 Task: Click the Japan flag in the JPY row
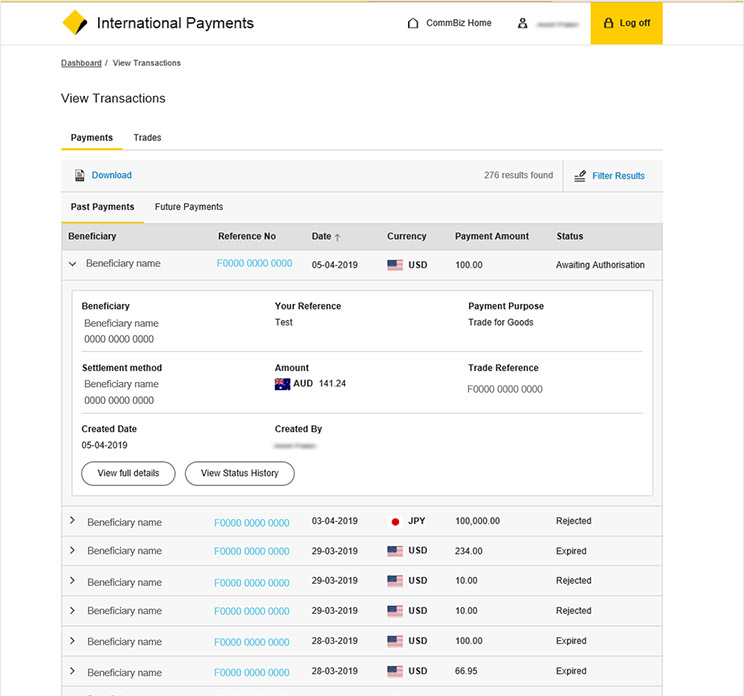click(x=395, y=521)
